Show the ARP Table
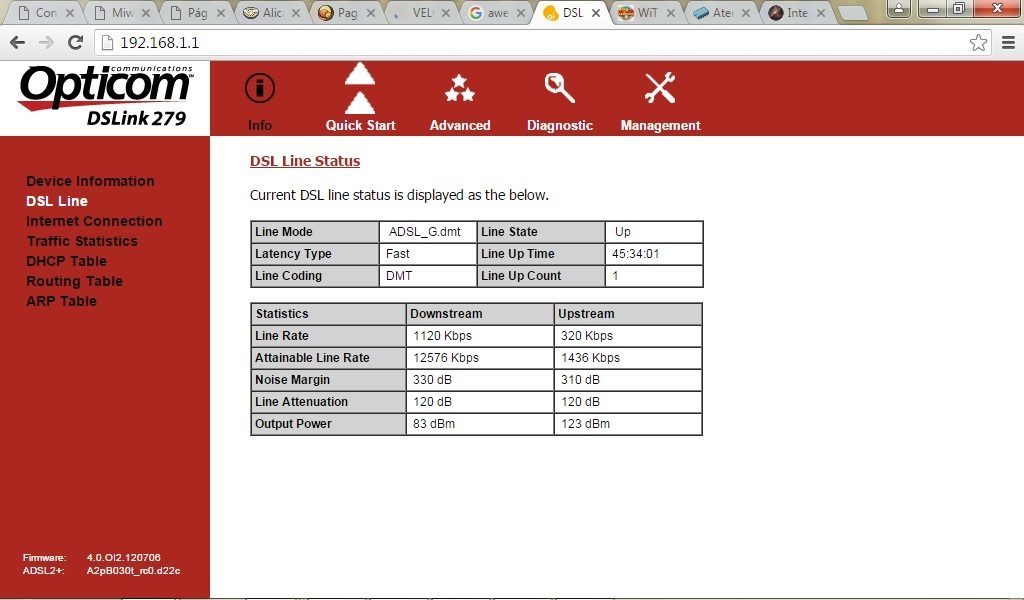The width and height of the screenshot is (1024, 600). (61, 301)
